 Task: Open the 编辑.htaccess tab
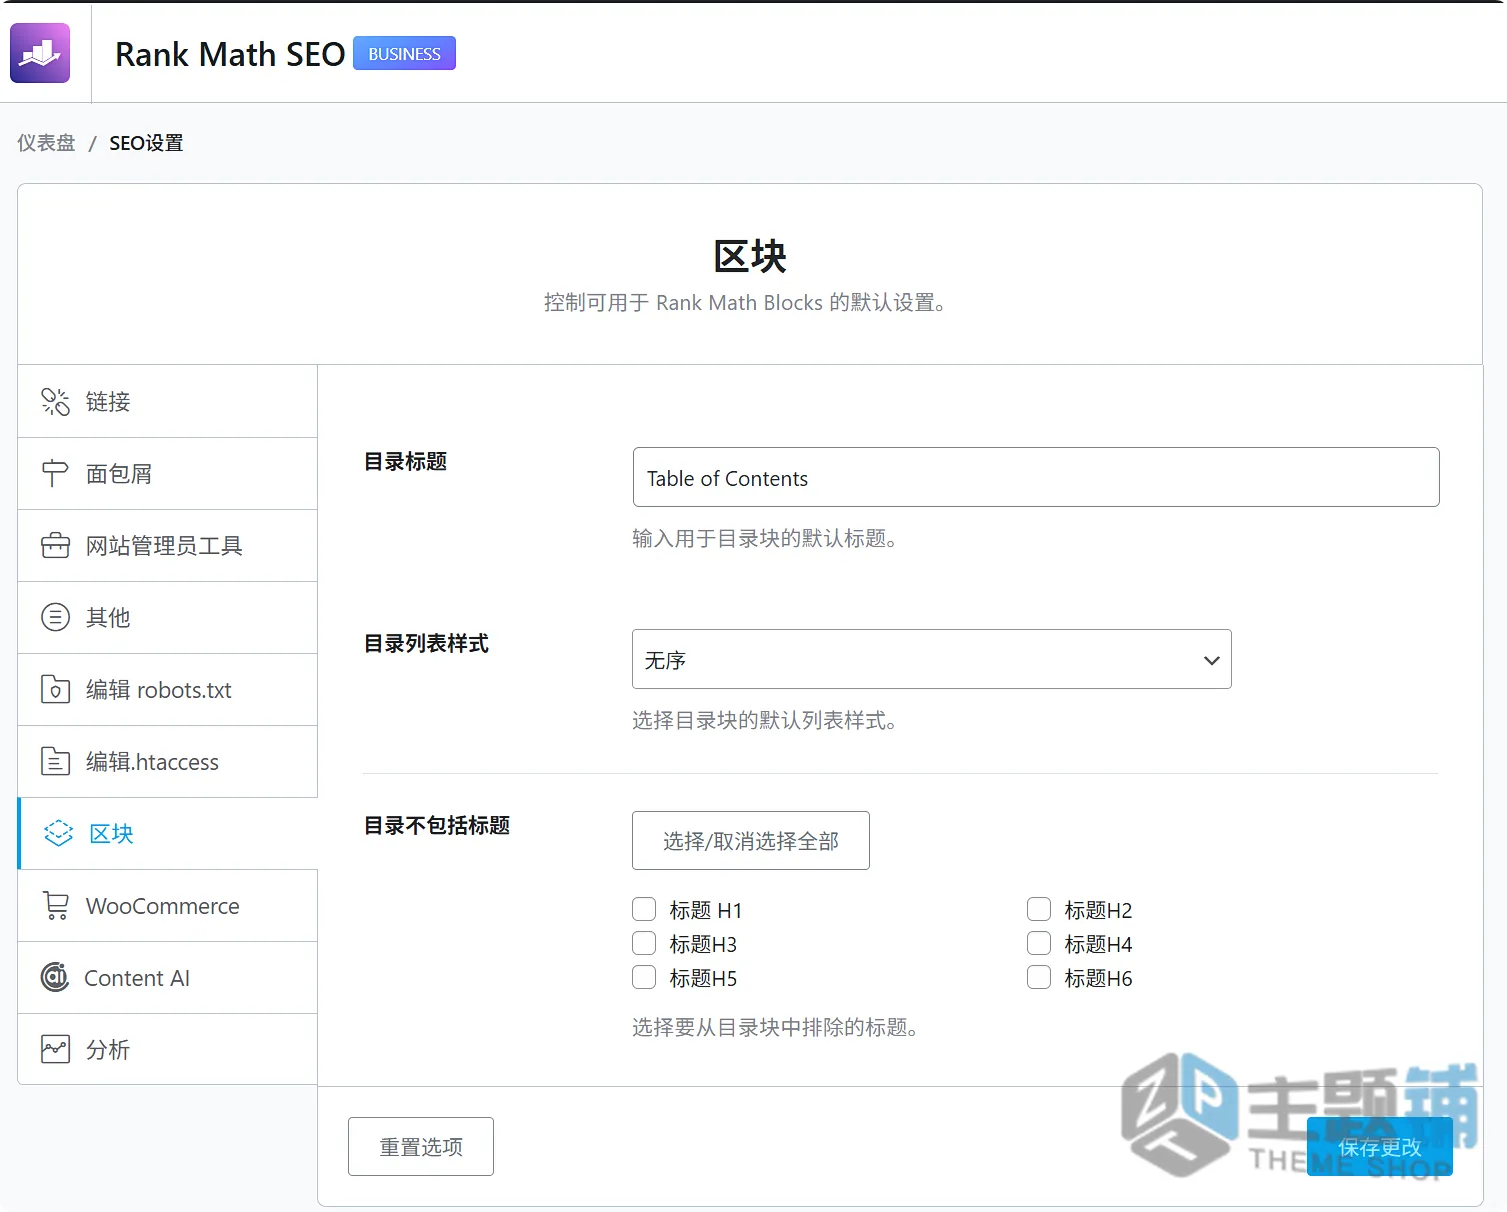168,762
